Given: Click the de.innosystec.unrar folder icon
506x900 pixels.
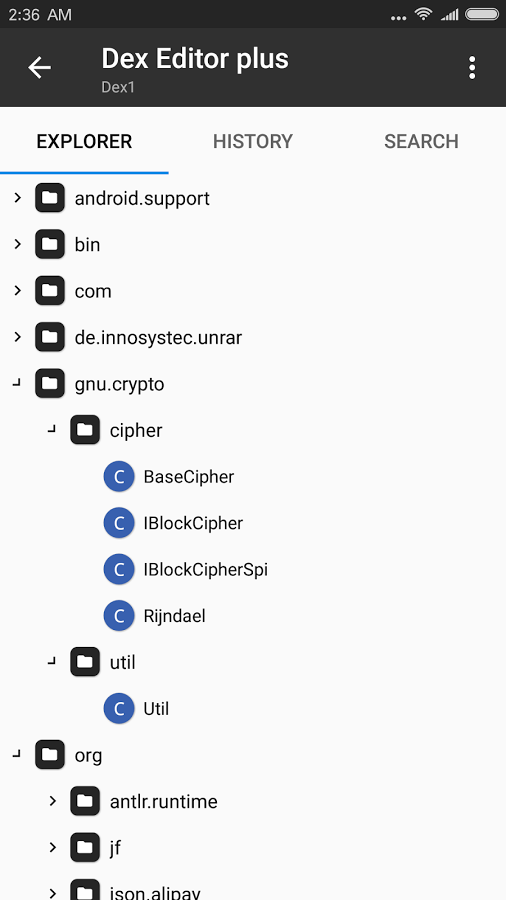Looking at the screenshot, I should coord(49,338).
